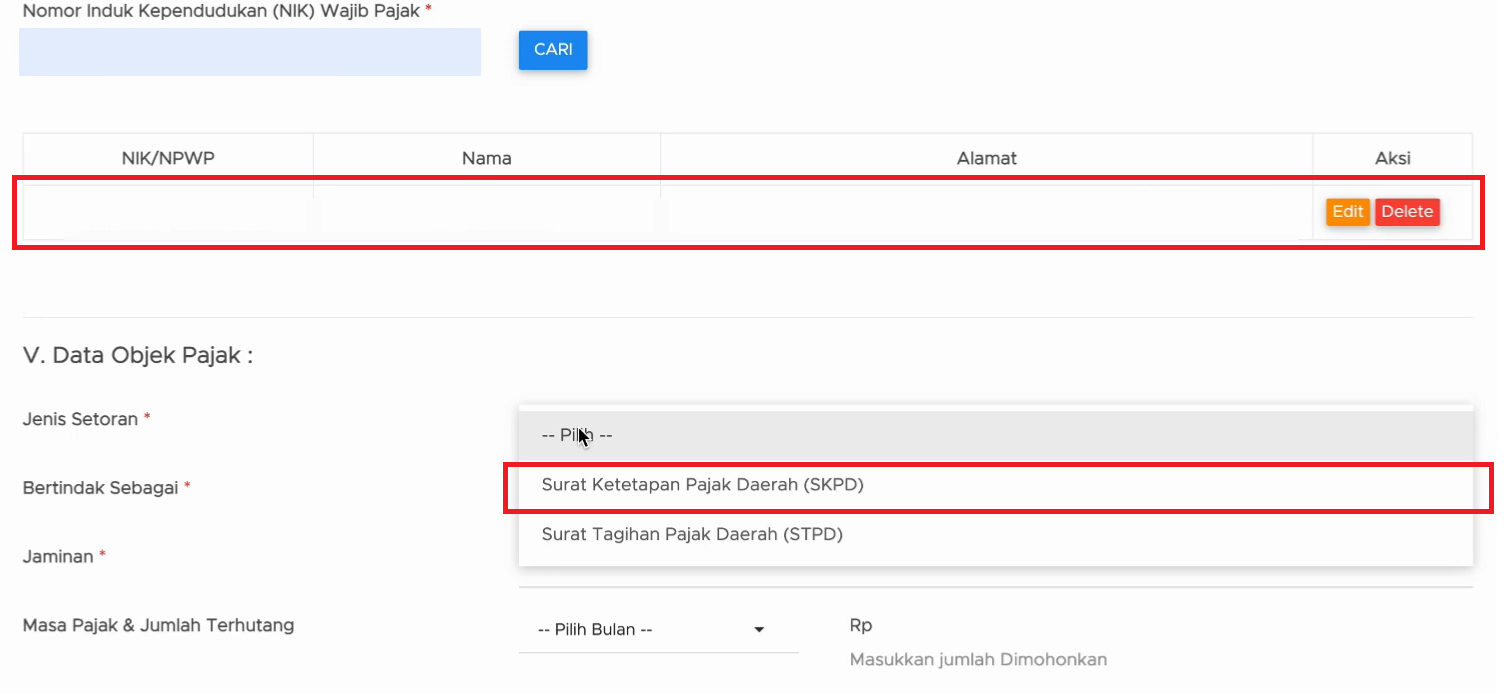The height and width of the screenshot is (695, 1509).
Task: Click the "V. Data Objek Pajak" section heading
Action: [x=137, y=356]
